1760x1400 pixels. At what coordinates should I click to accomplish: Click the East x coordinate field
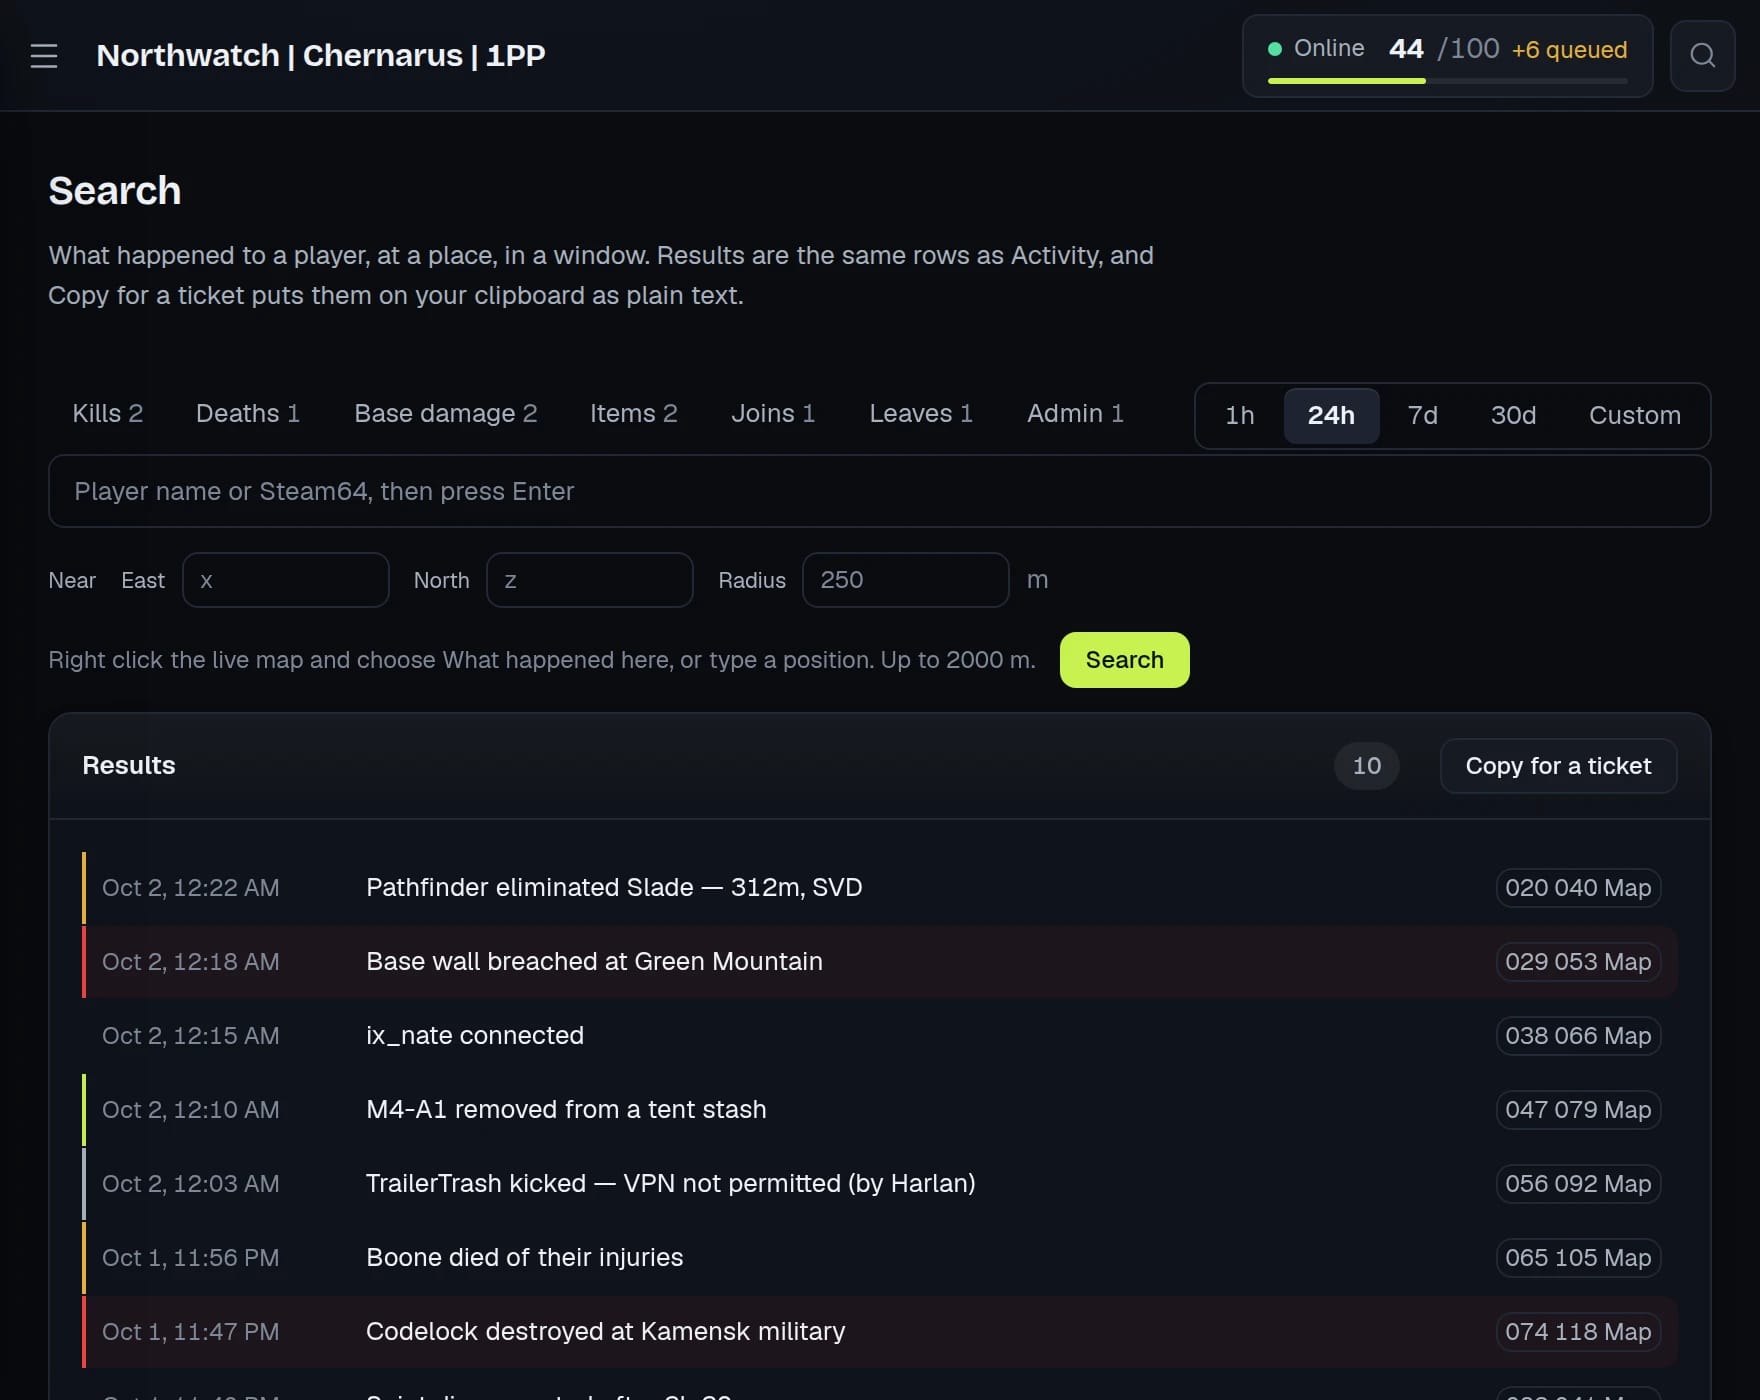pyautogui.click(x=286, y=580)
